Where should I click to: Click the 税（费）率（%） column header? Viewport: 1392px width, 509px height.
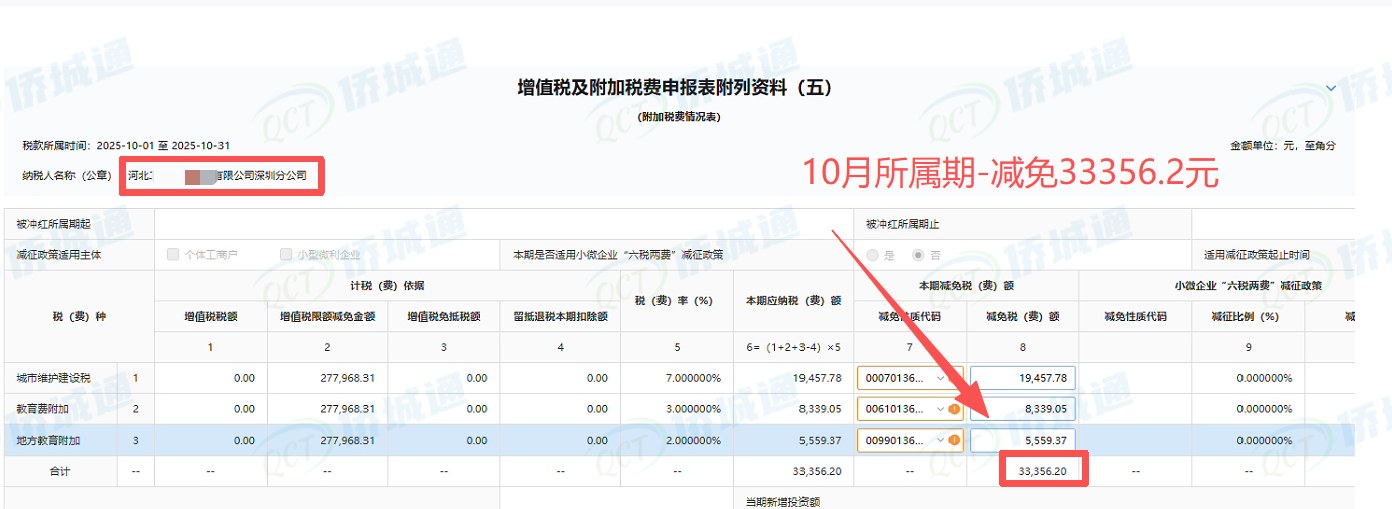pos(679,301)
